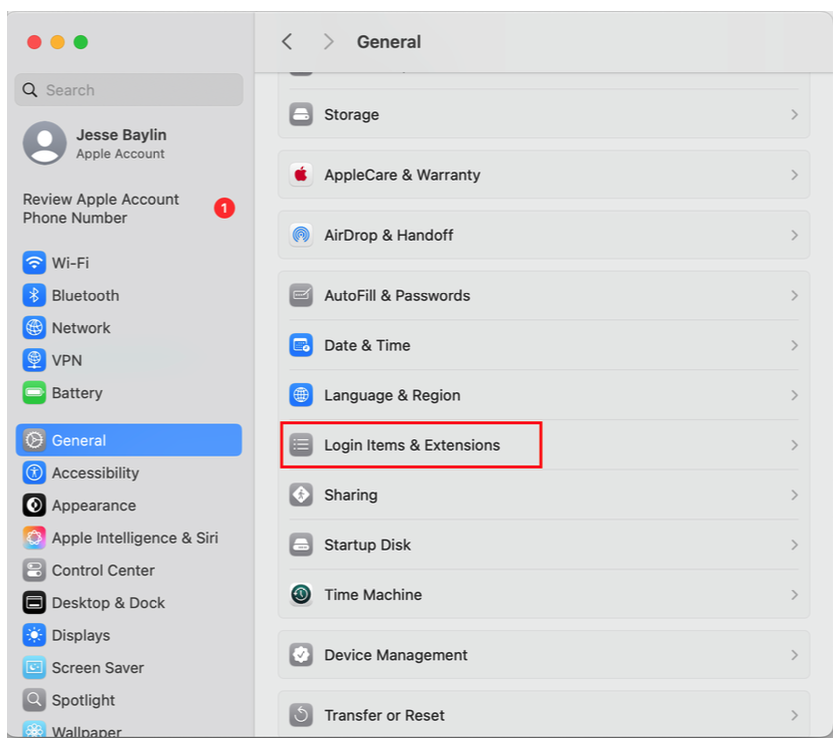840x748 pixels.
Task: Open Accessibility via its blue icon
Action: (x=34, y=473)
